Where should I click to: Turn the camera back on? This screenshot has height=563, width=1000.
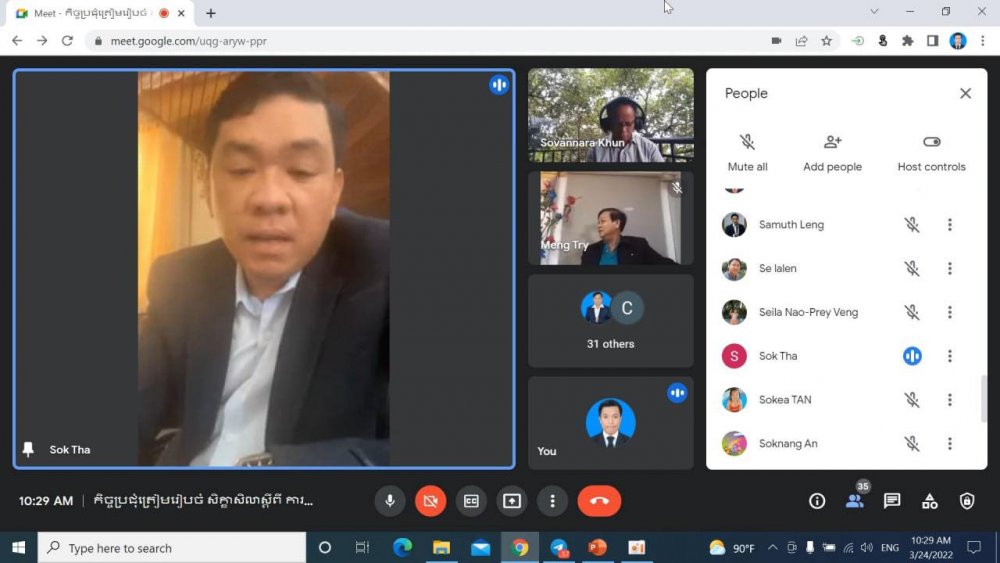point(430,501)
